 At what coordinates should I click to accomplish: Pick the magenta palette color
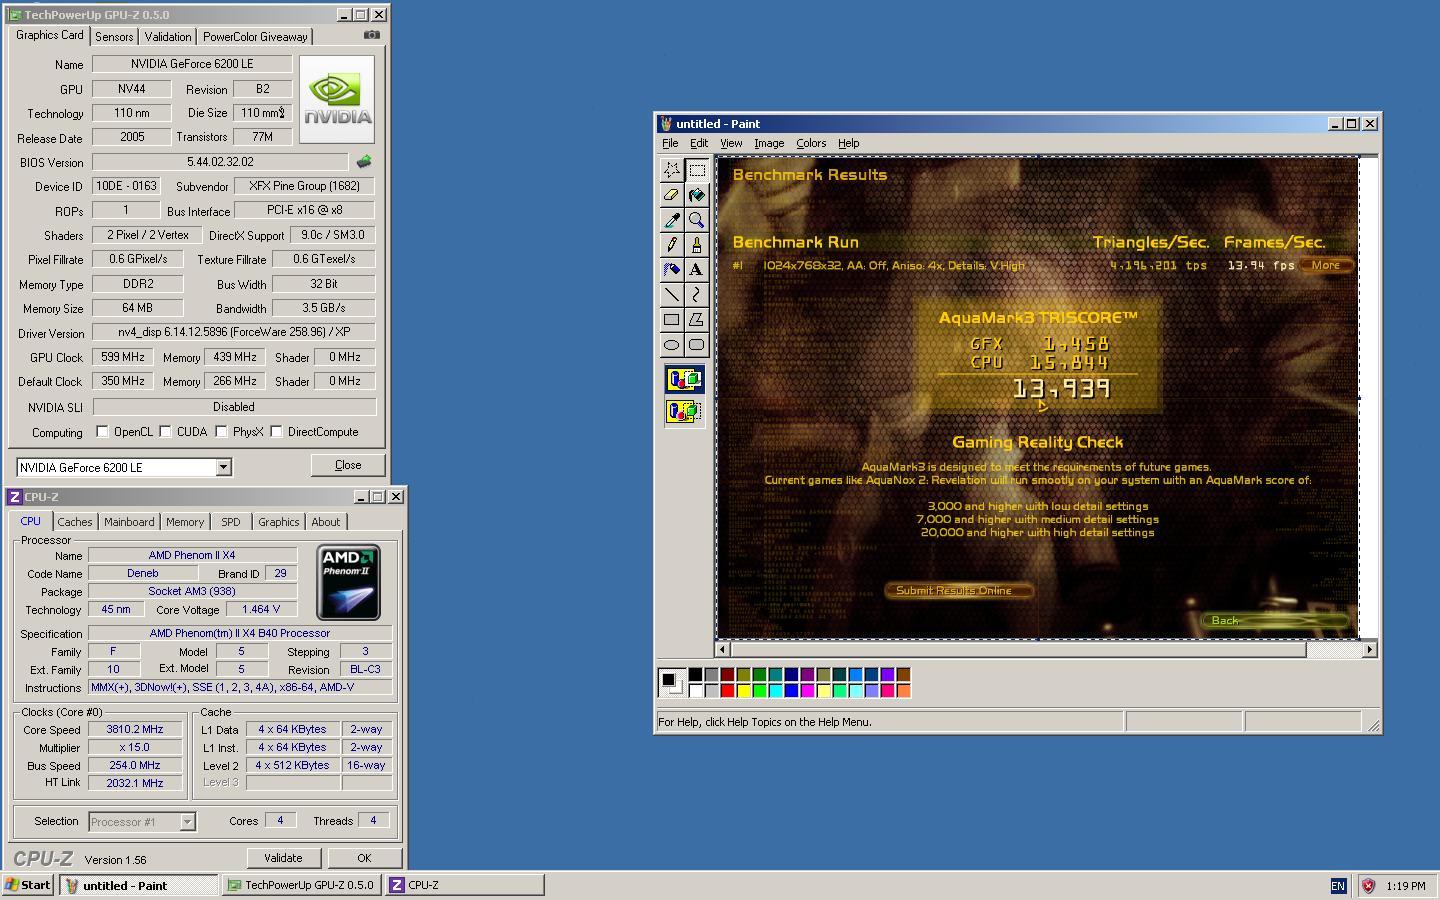tap(807, 690)
